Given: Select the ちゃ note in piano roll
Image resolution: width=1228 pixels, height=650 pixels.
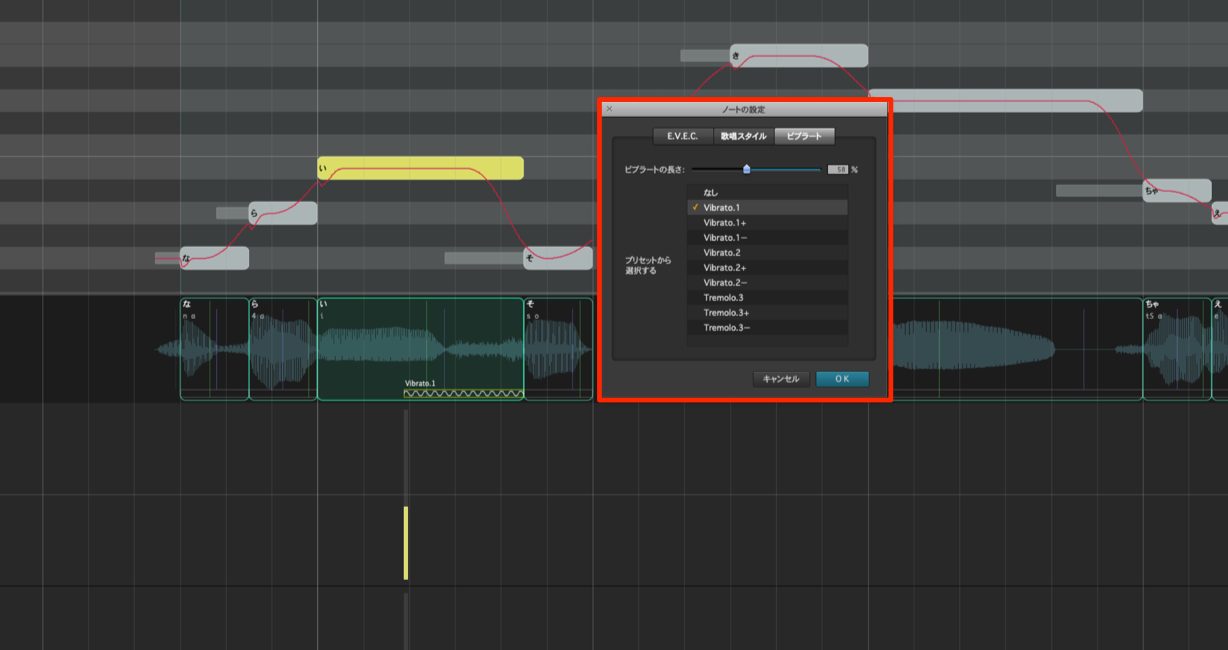Looking at the screenshot, I should coord(1177,190).
